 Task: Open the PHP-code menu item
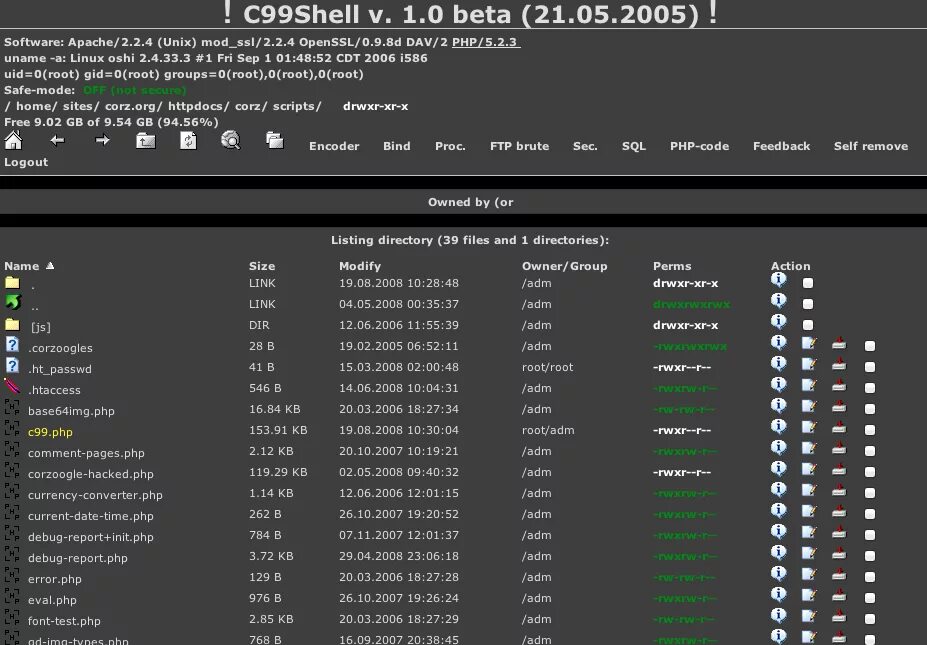click(x=699, y=146)
